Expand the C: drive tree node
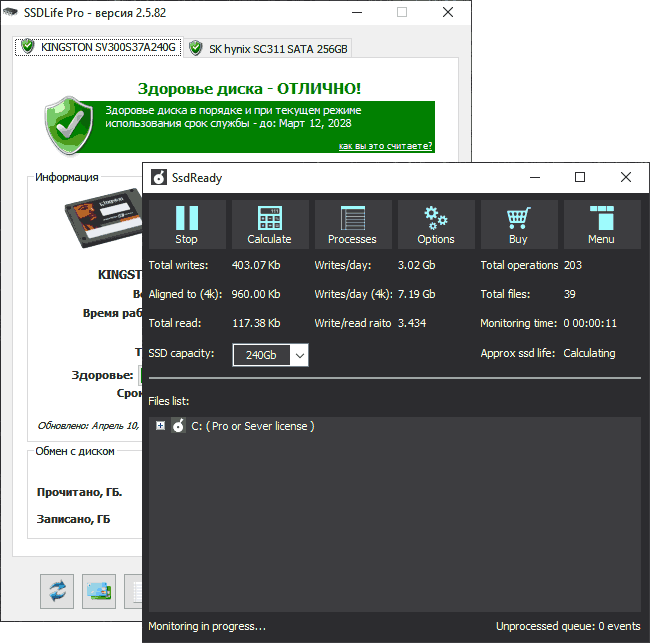The height and width of the screenshot is (643, 650). pos(160,426)
